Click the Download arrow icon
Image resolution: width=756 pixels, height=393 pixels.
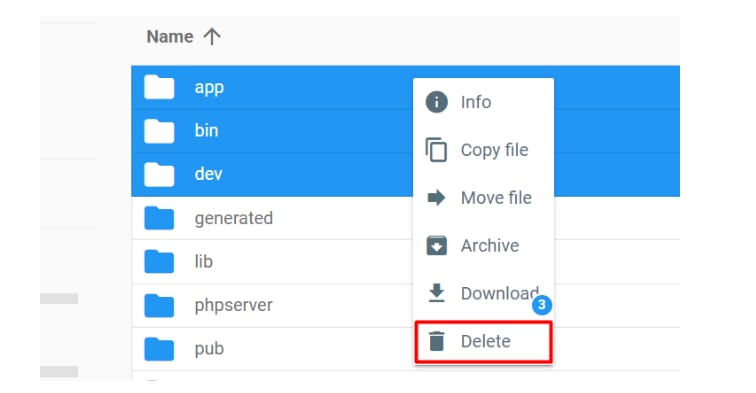[x=436, y=293]
